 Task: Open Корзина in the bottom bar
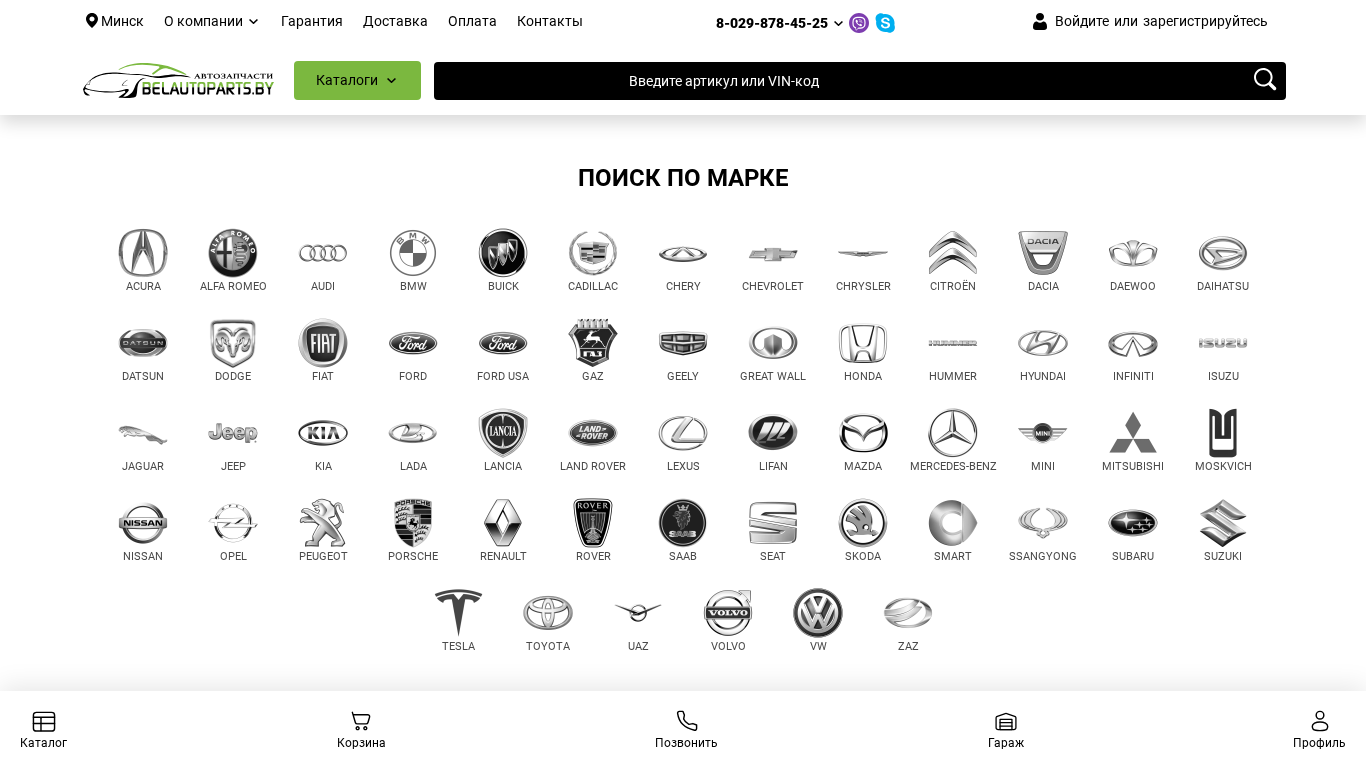click(361, 730)
